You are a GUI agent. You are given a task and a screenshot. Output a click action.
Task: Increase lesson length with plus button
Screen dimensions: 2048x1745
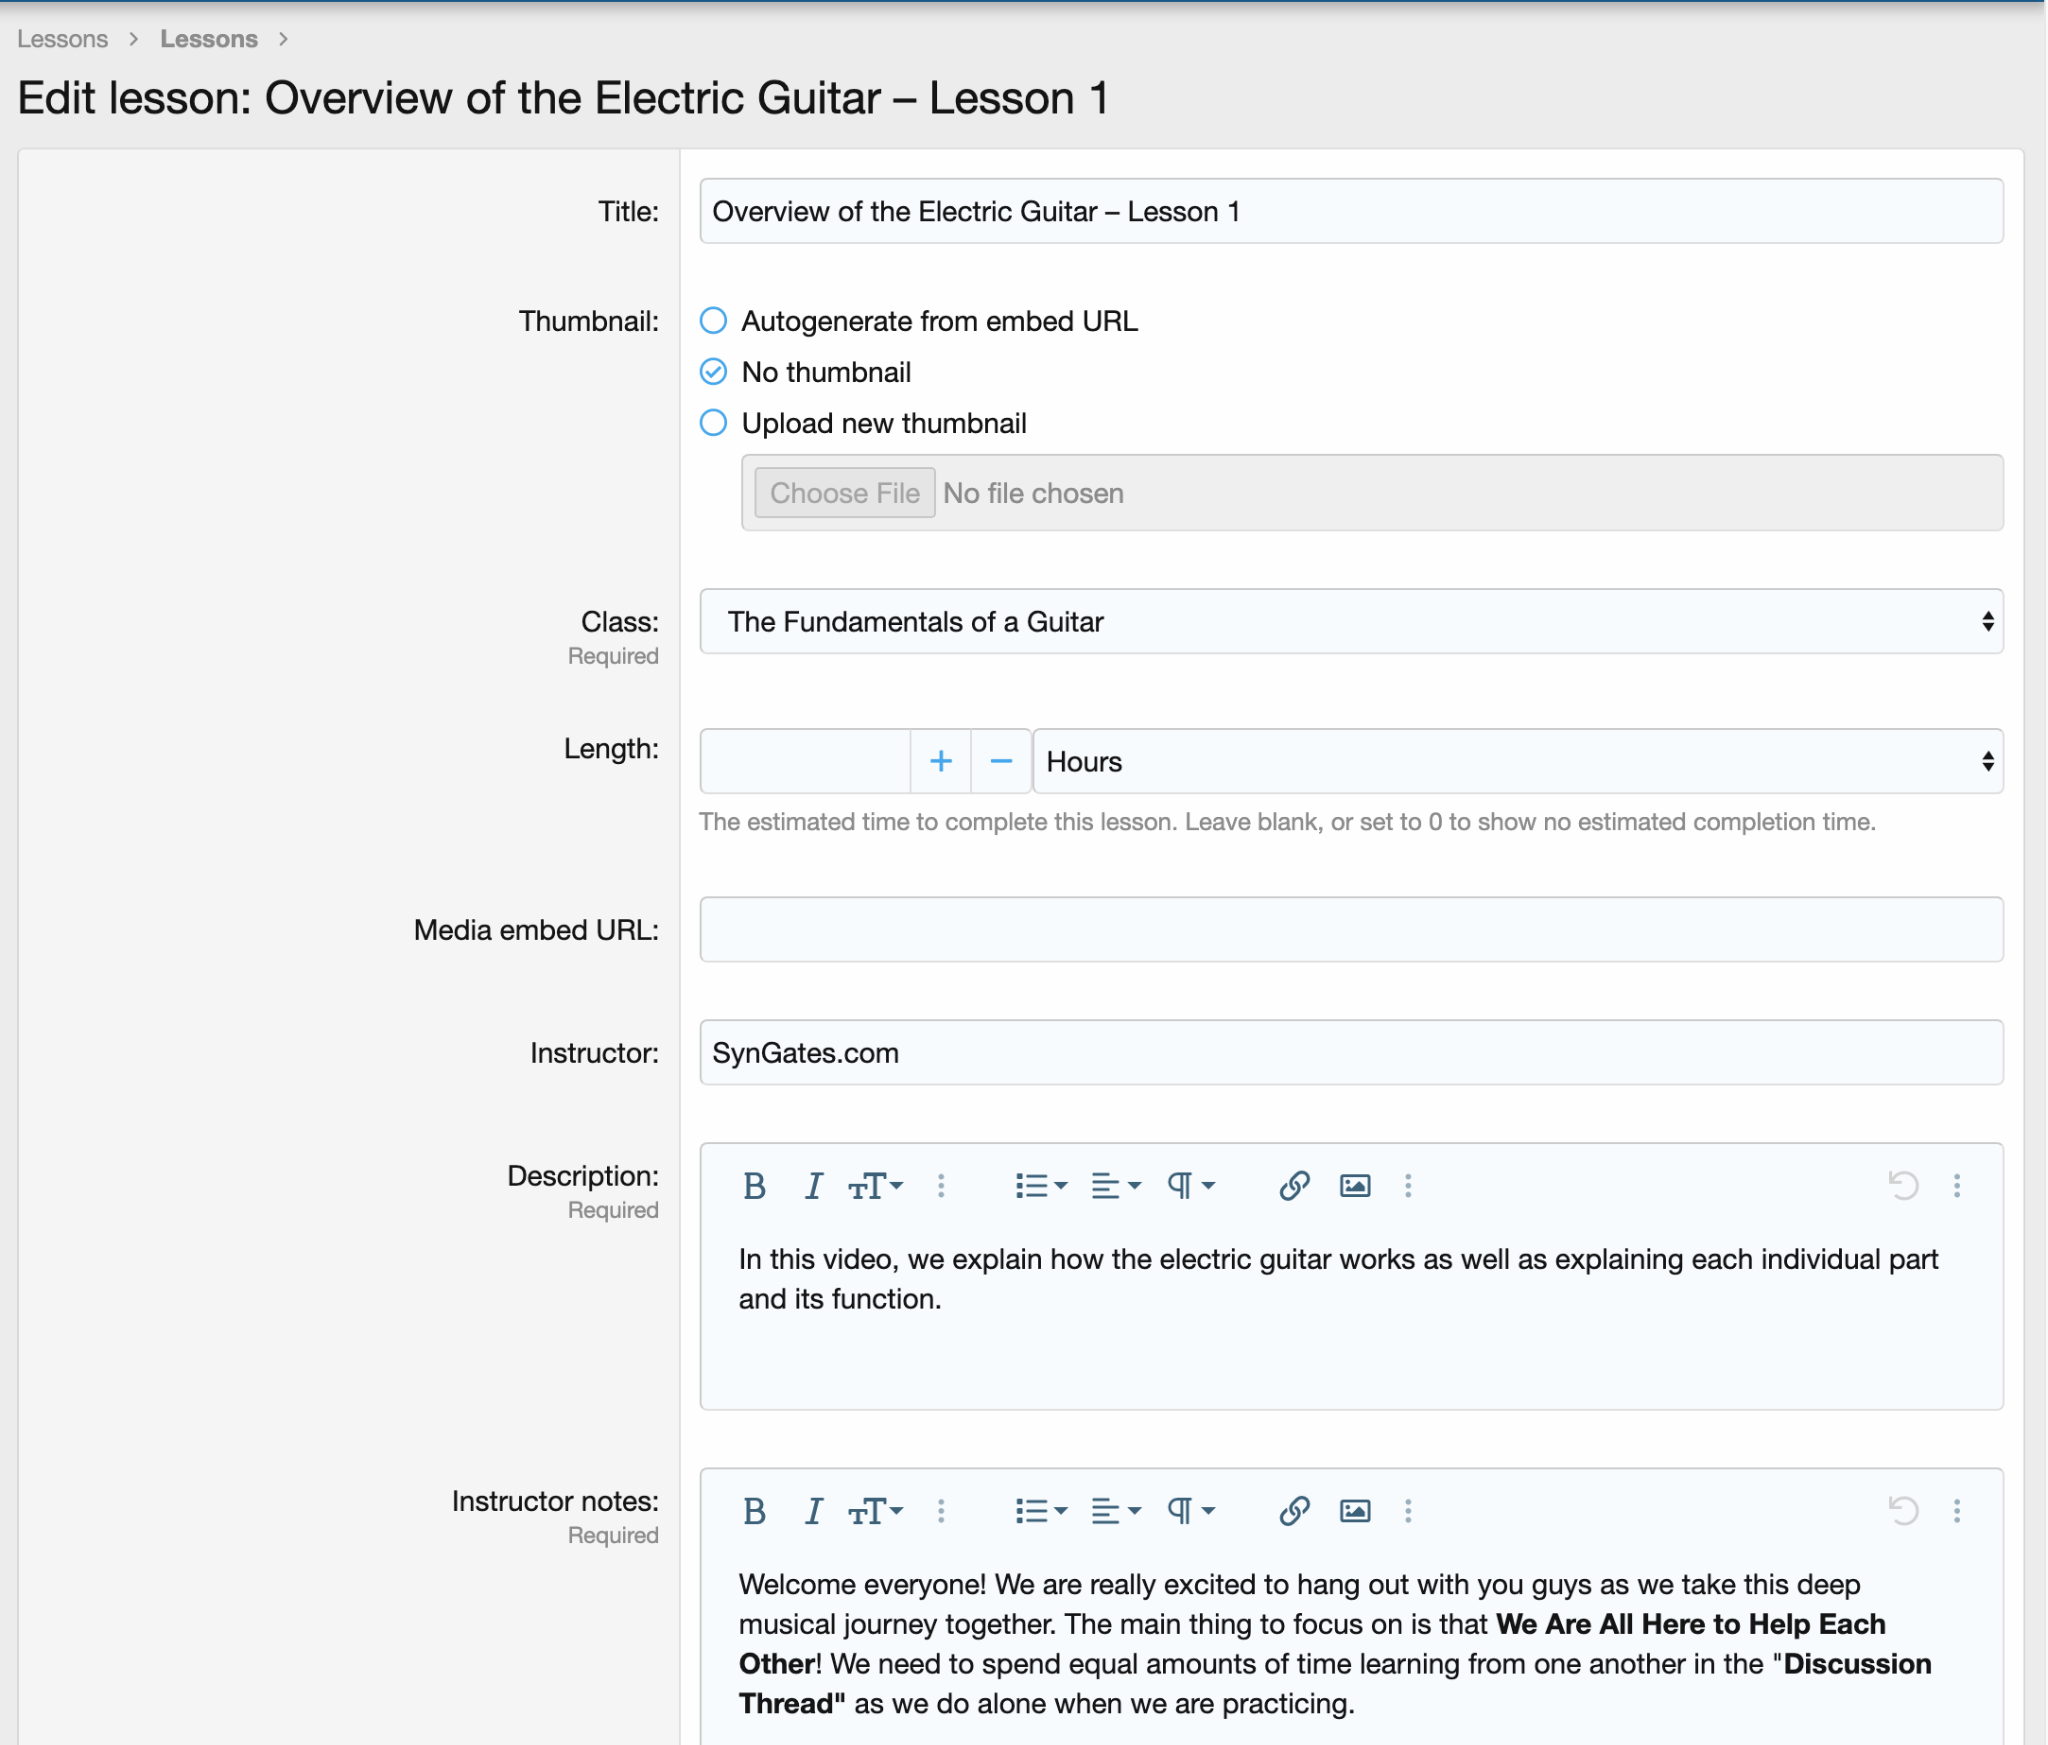pos(940,762)
